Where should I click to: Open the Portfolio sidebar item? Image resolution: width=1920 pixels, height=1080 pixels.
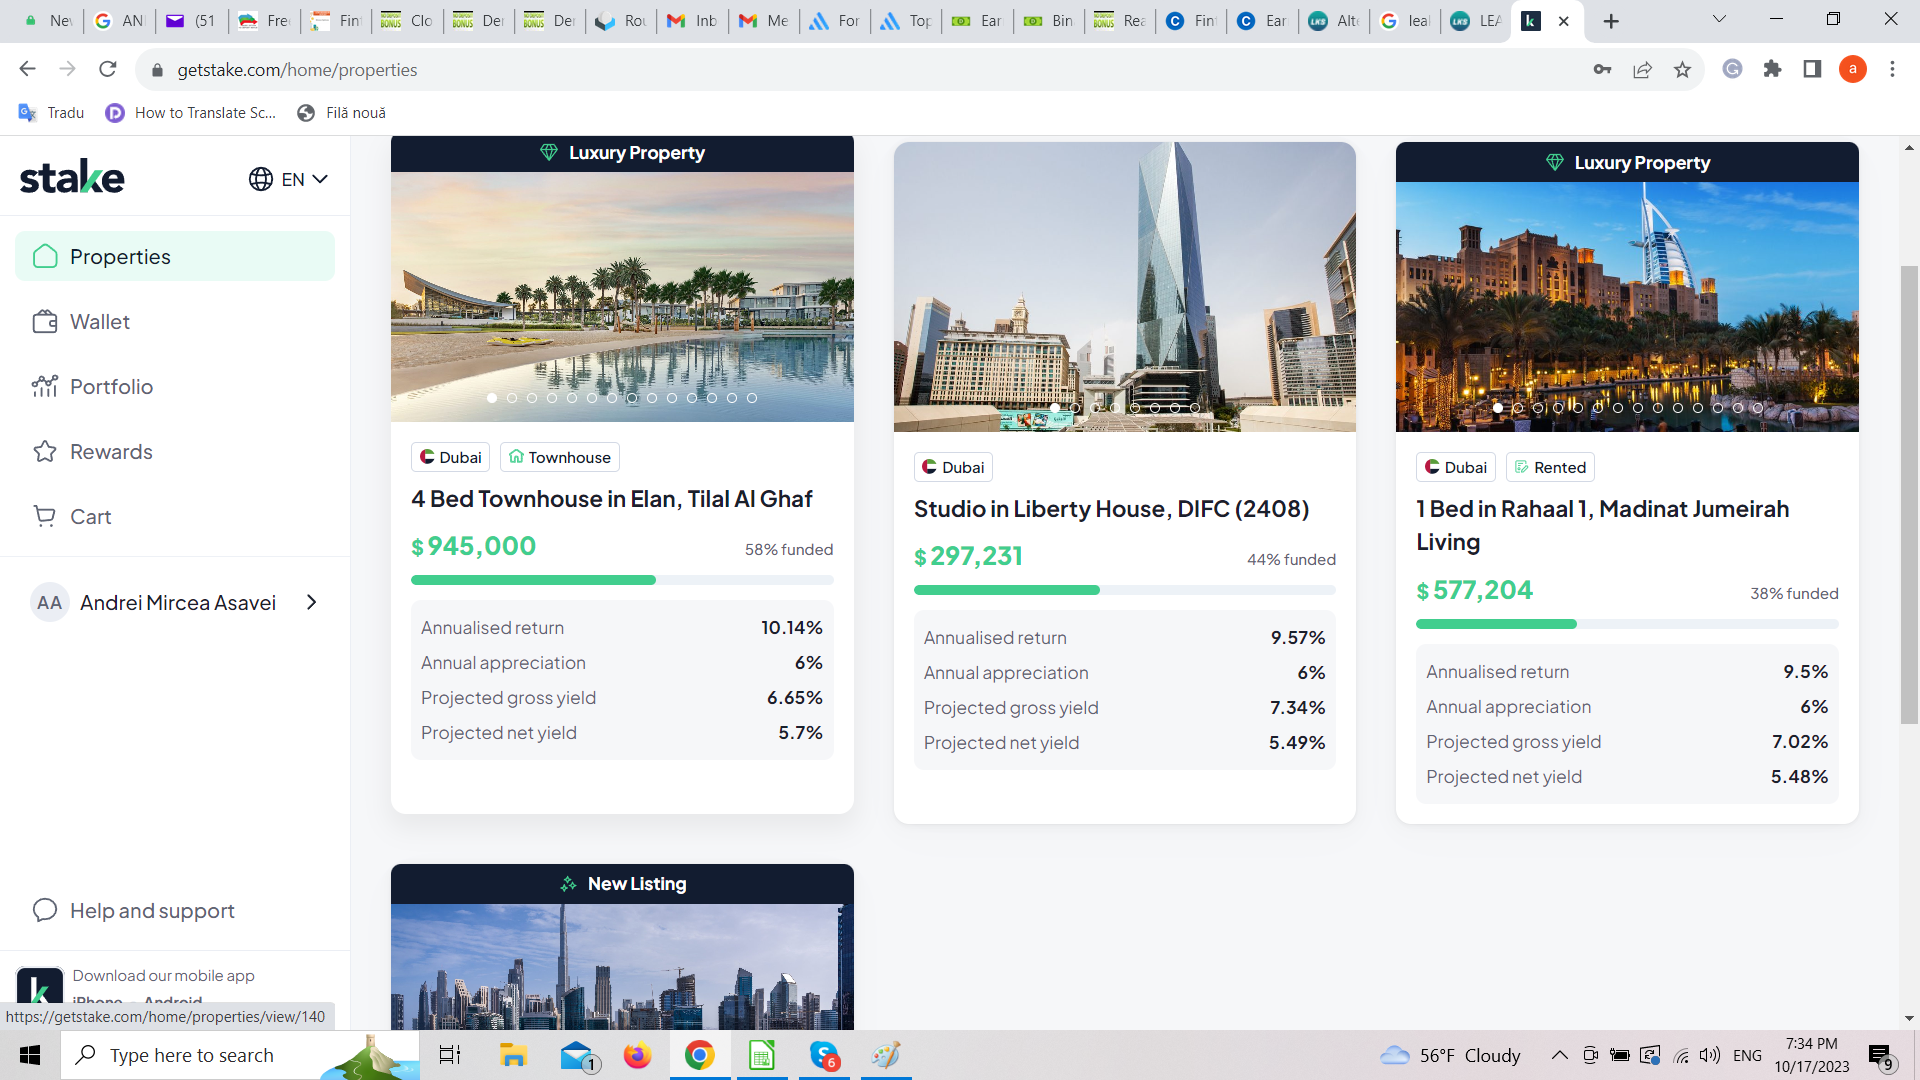click(175, 387)
